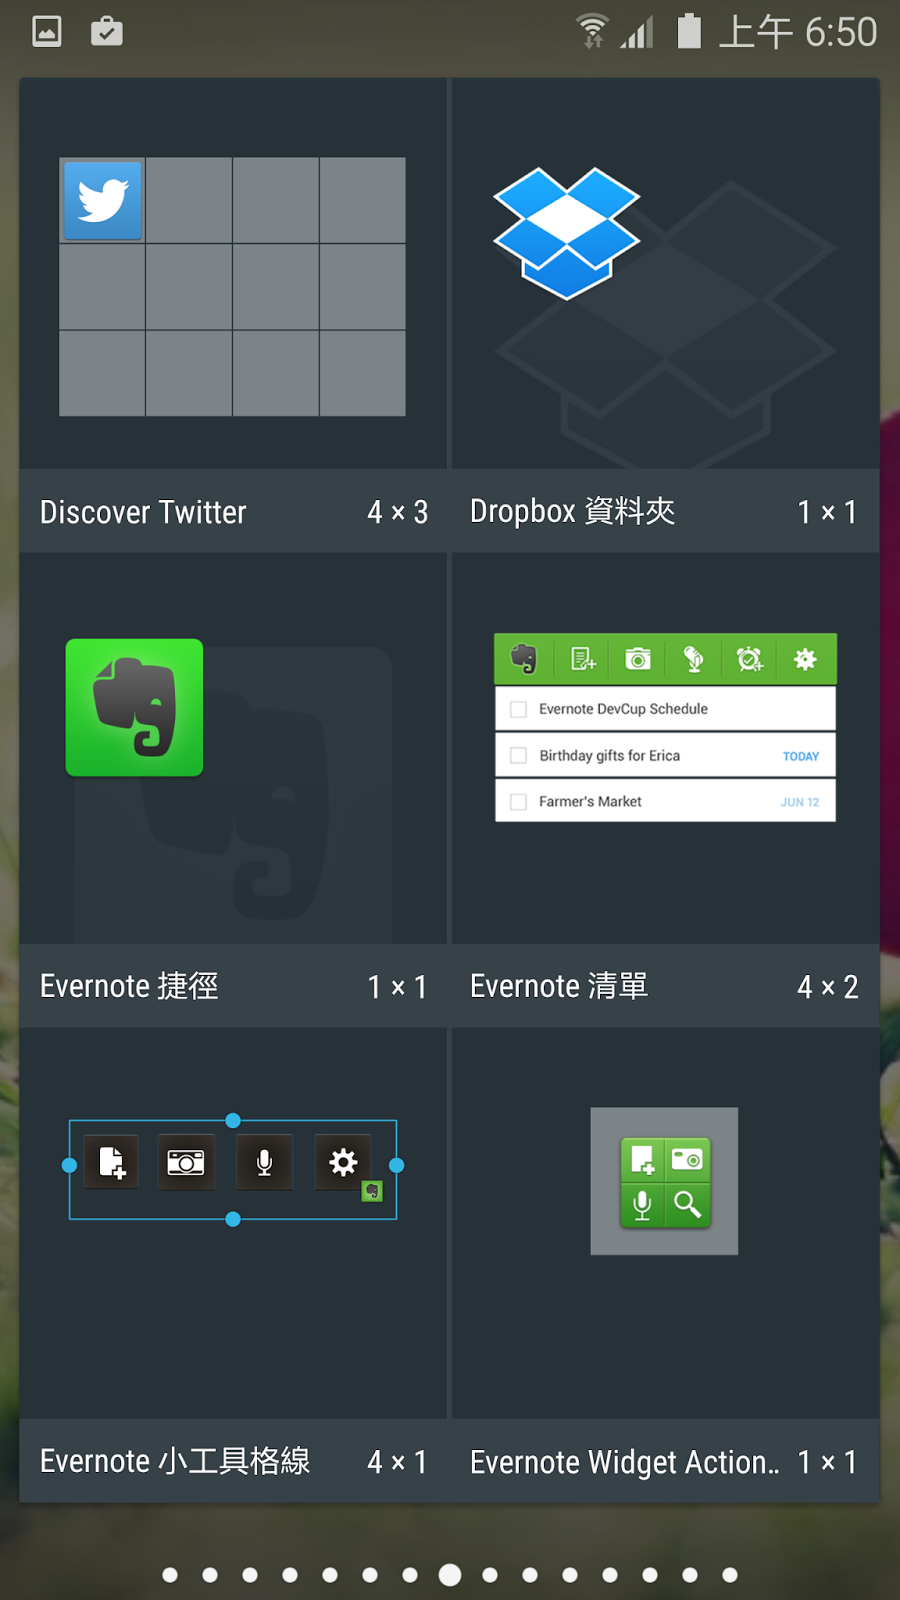
Task: Tap small Evernote badge on dark widget bar
Action: coord(372,1191)
